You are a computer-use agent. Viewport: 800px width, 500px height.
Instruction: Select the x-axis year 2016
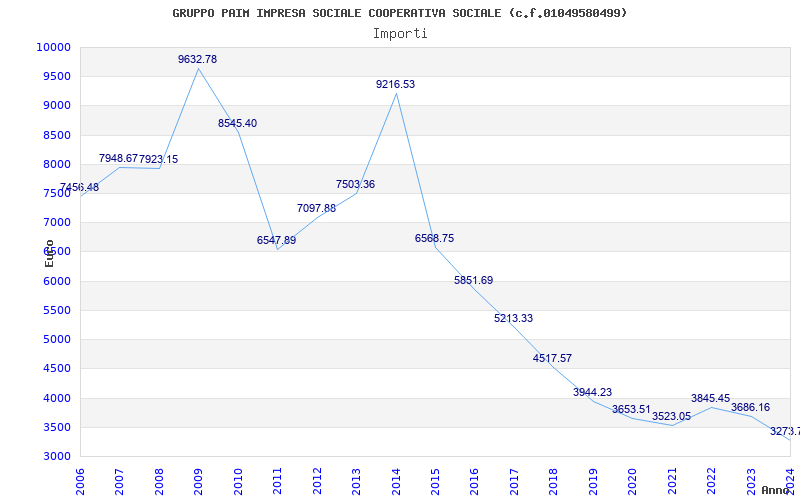point(474,481)
